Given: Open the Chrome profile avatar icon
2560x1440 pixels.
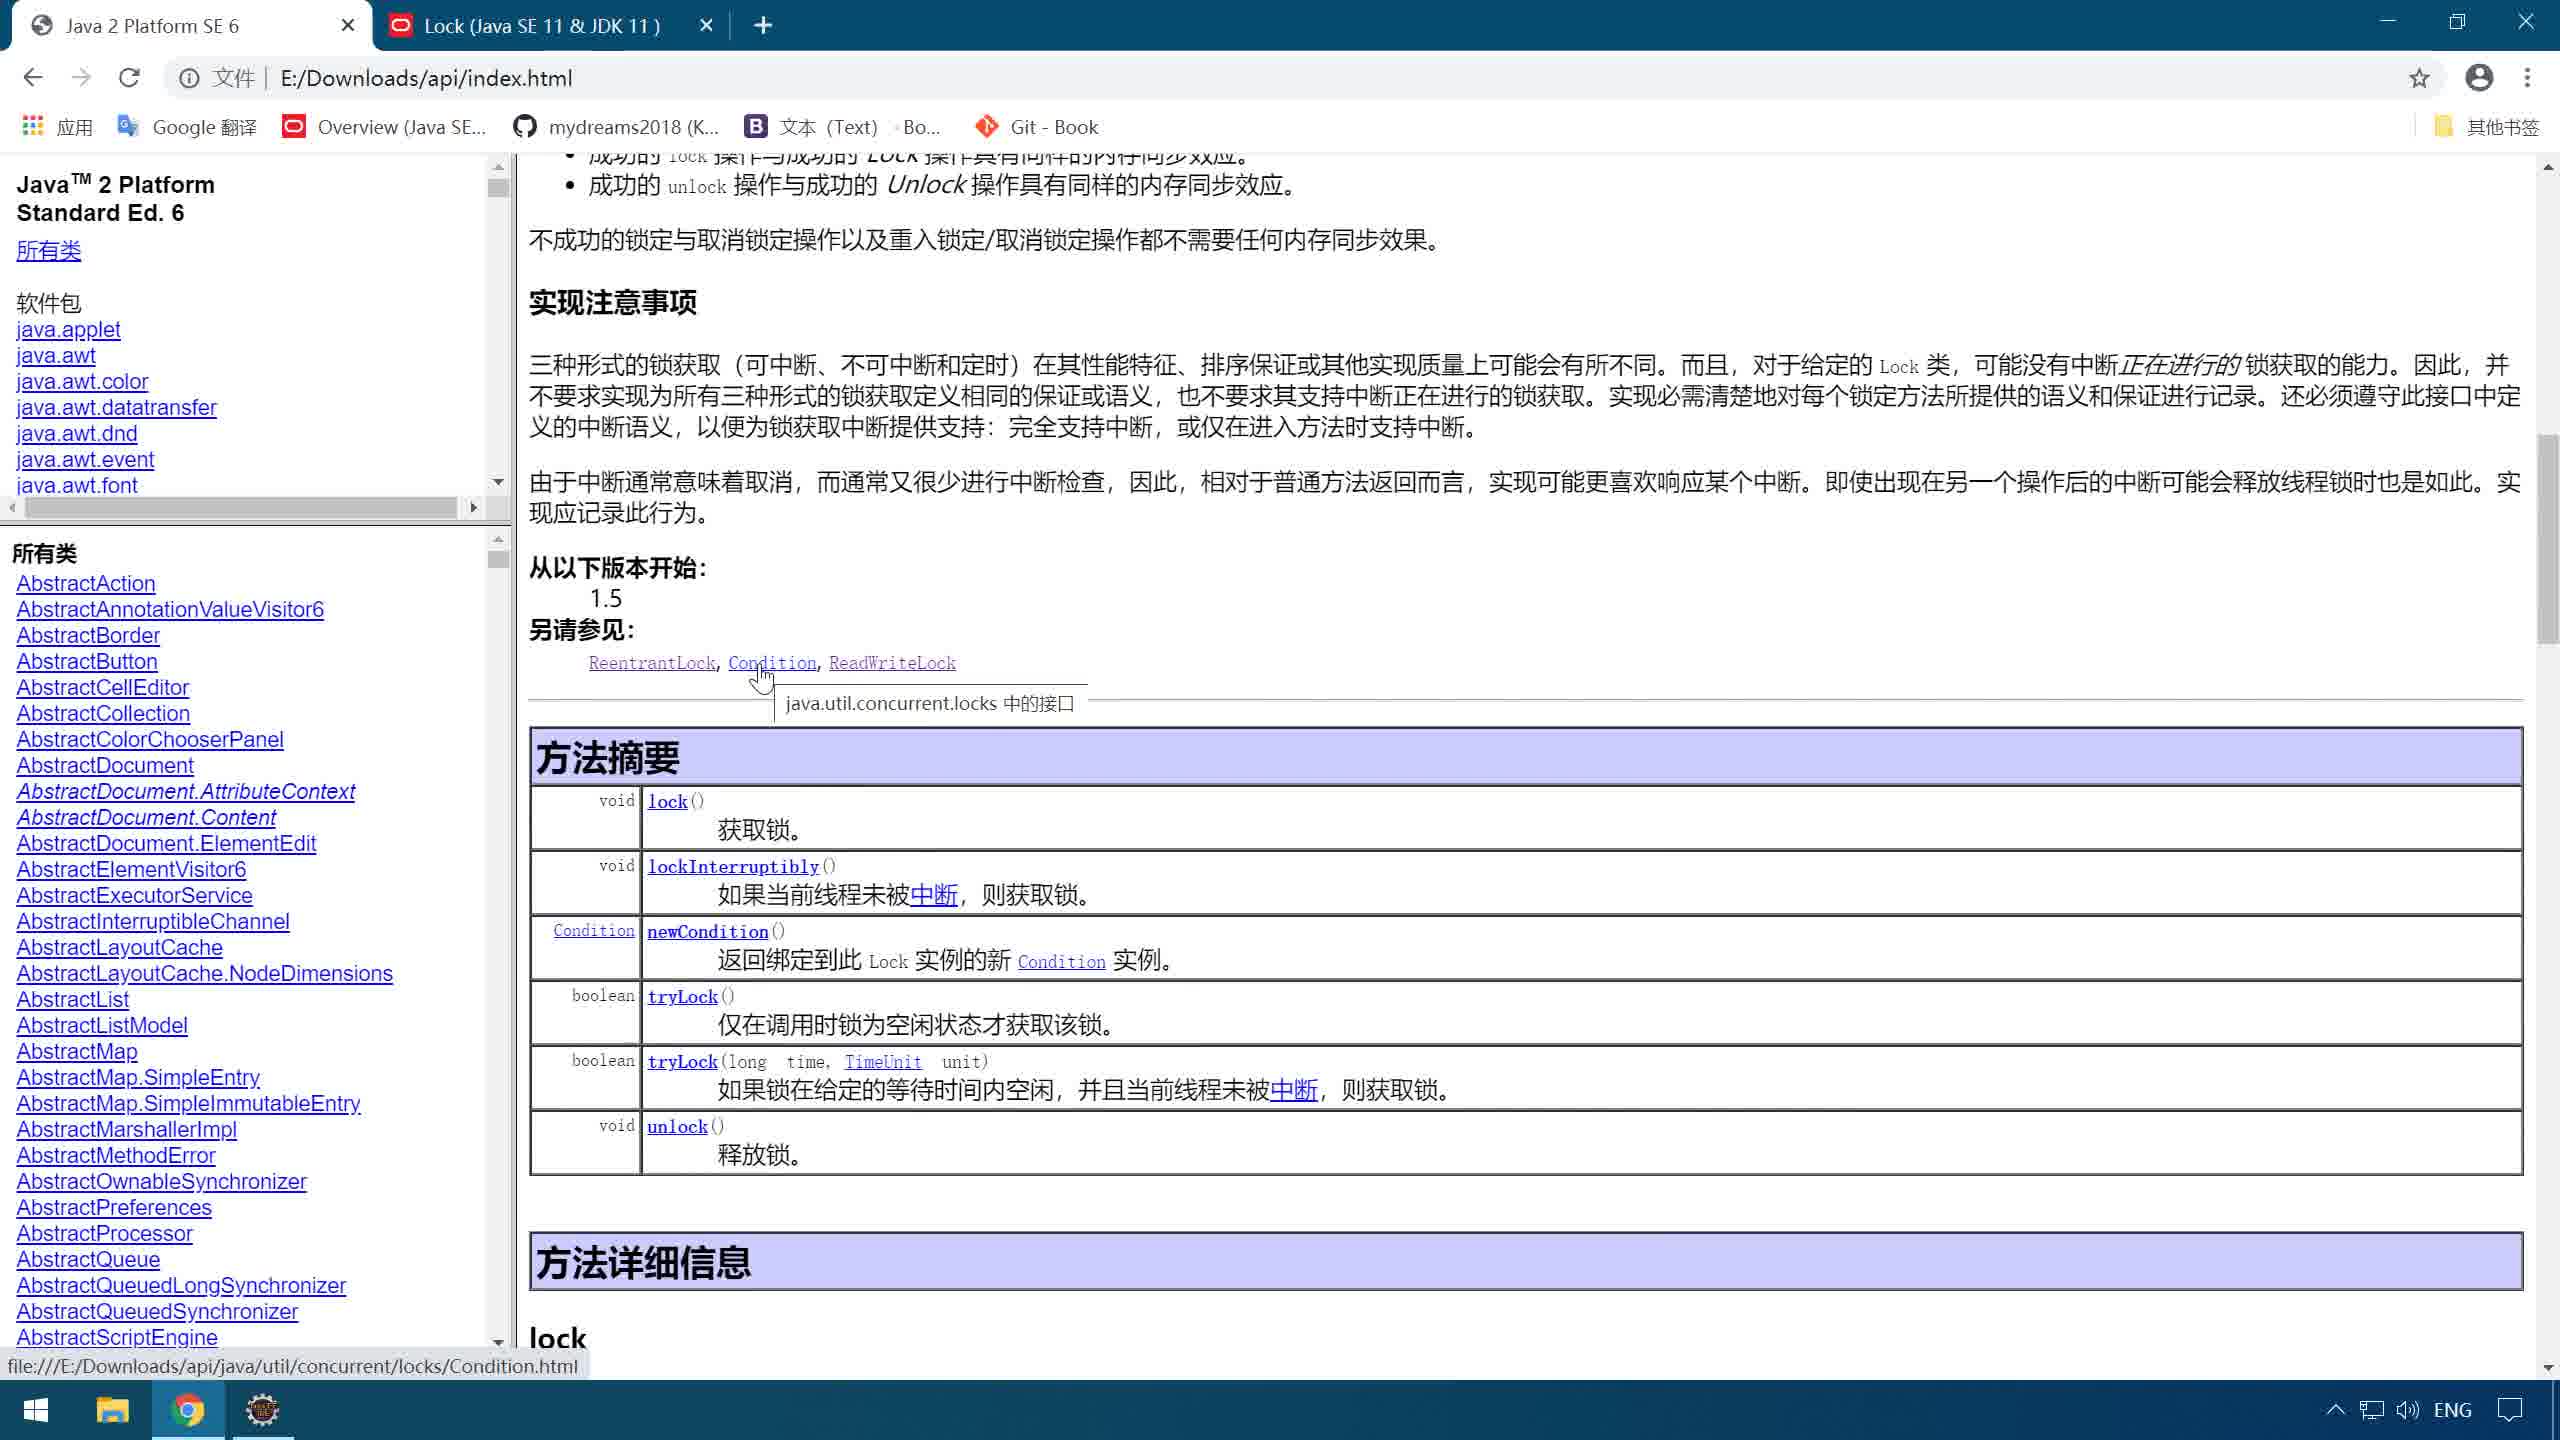Looking at the screenshot, I should coord(2479,78).
